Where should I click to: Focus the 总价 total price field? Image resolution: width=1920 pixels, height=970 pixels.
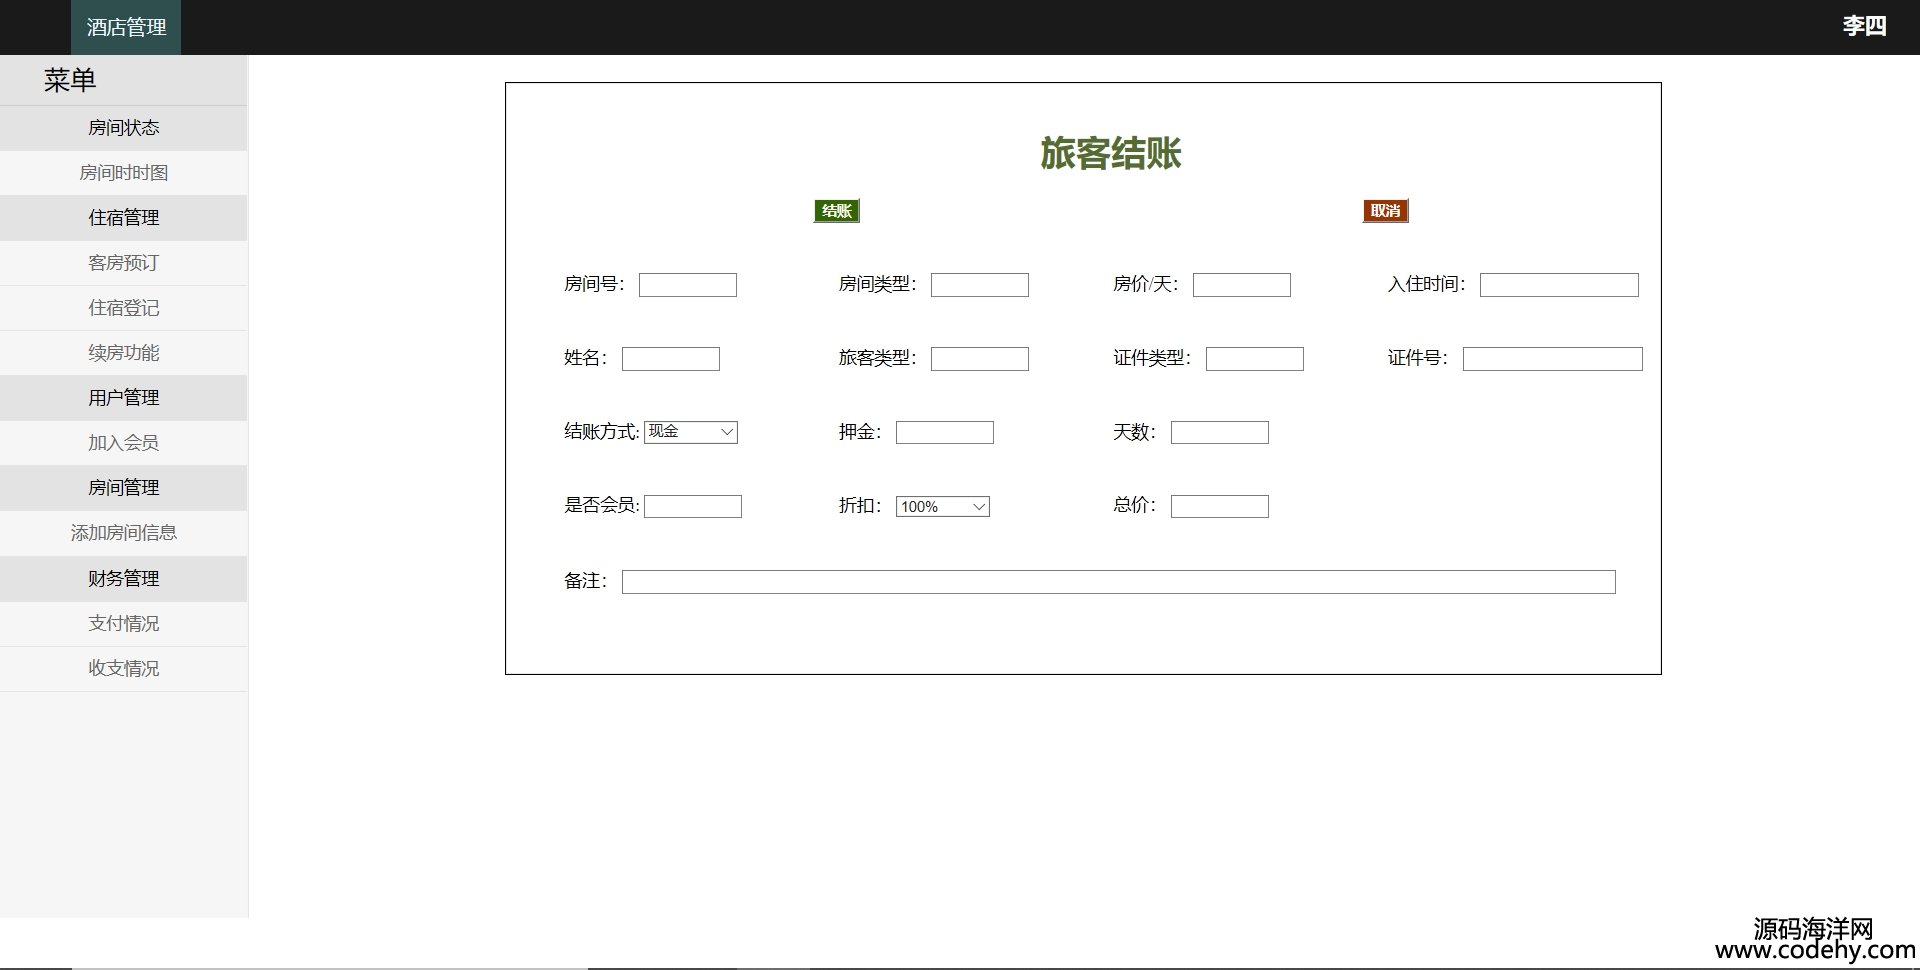[1219, 507]
